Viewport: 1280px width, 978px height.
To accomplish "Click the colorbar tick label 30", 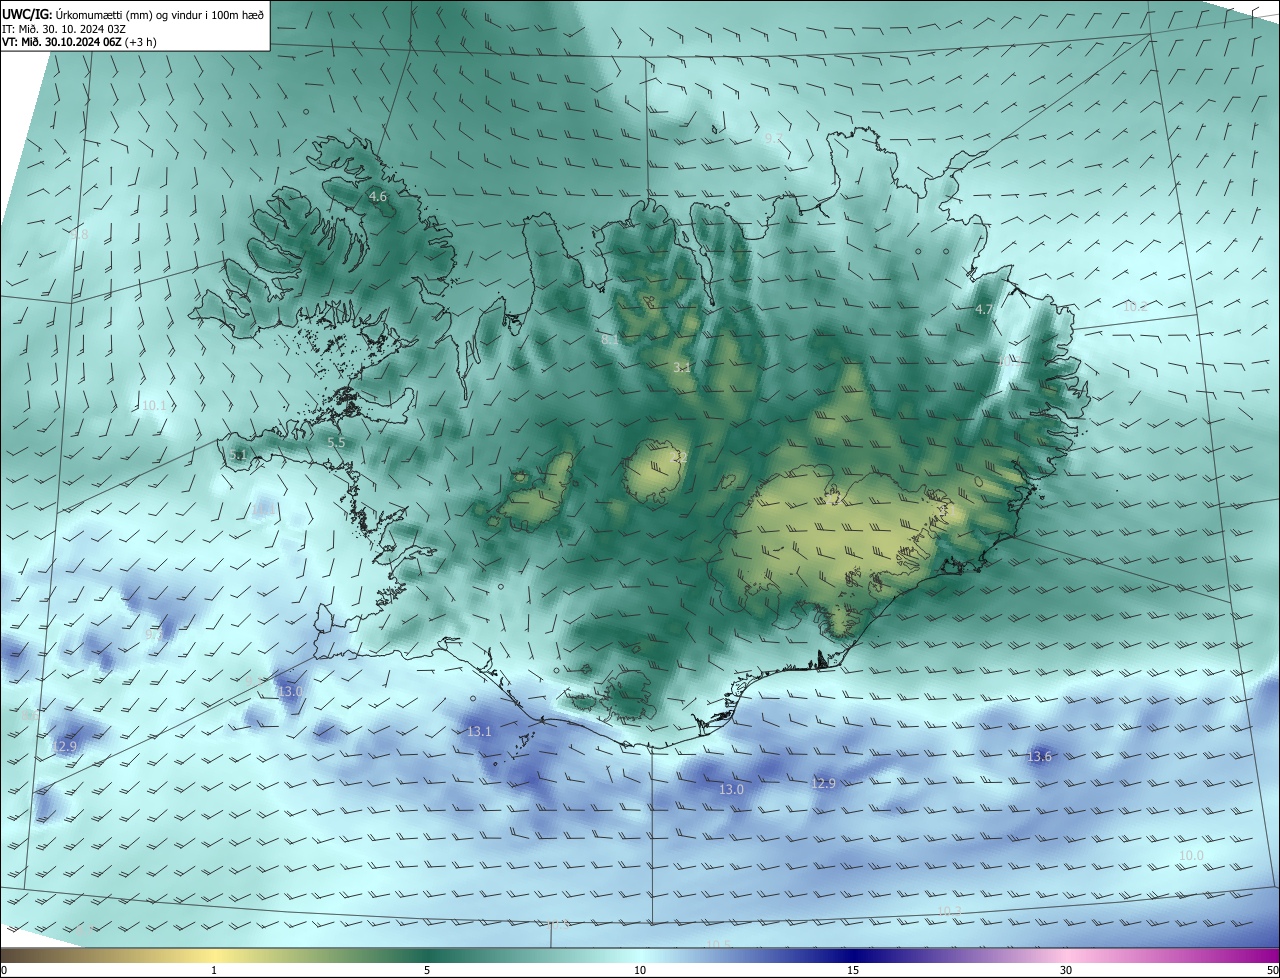I will [1066, 970].
